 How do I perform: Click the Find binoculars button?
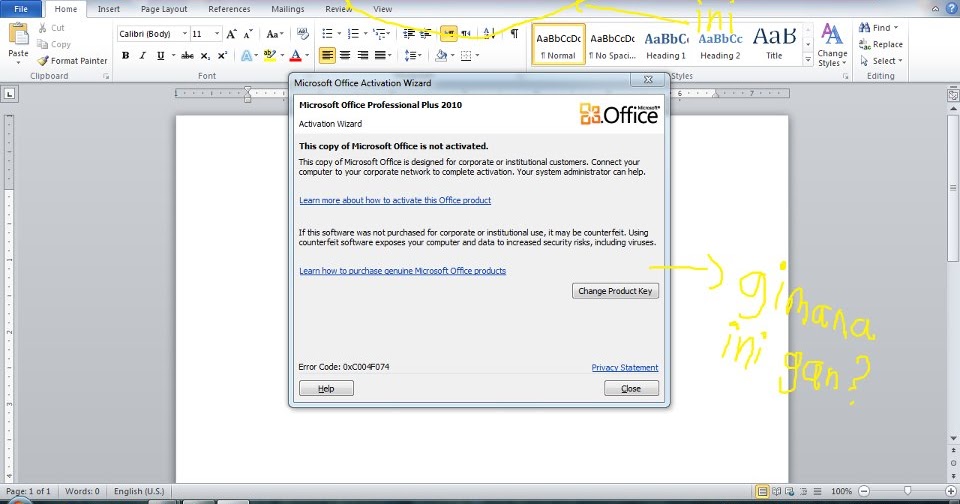tap(878, 28)
